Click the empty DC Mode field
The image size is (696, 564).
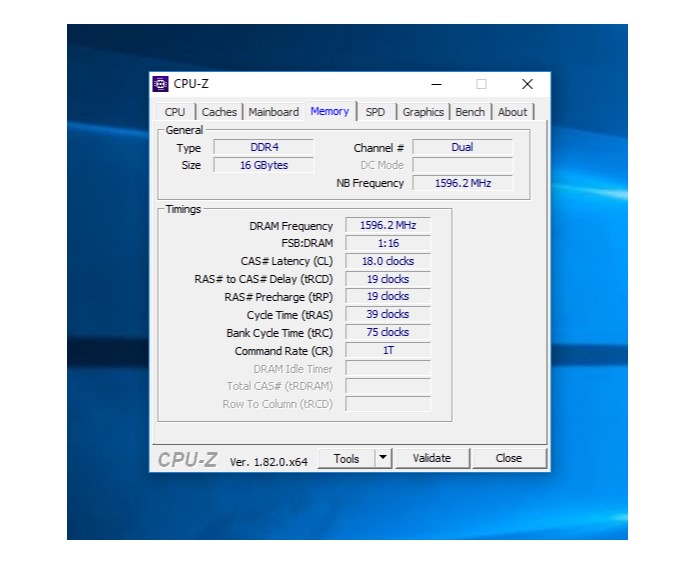click(x=462, y=165)
